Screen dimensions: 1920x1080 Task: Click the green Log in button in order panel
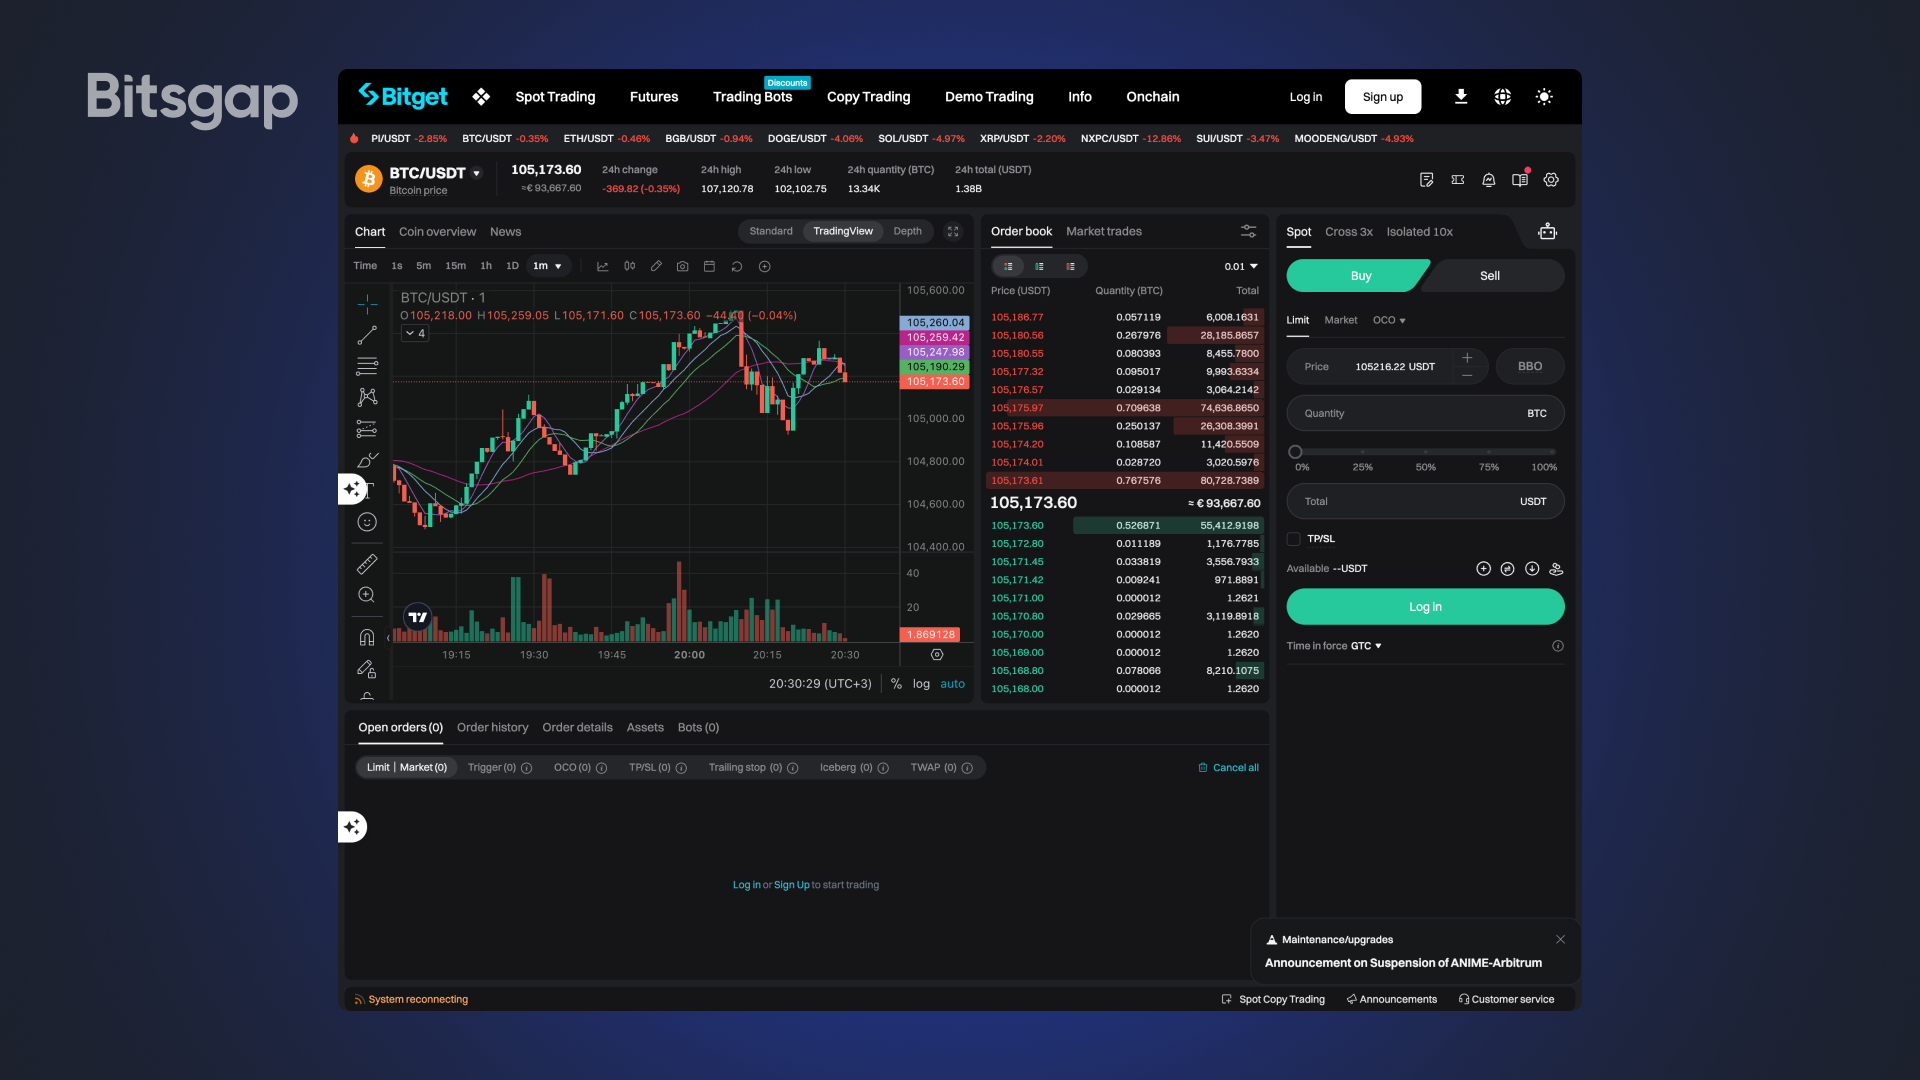1425,607
